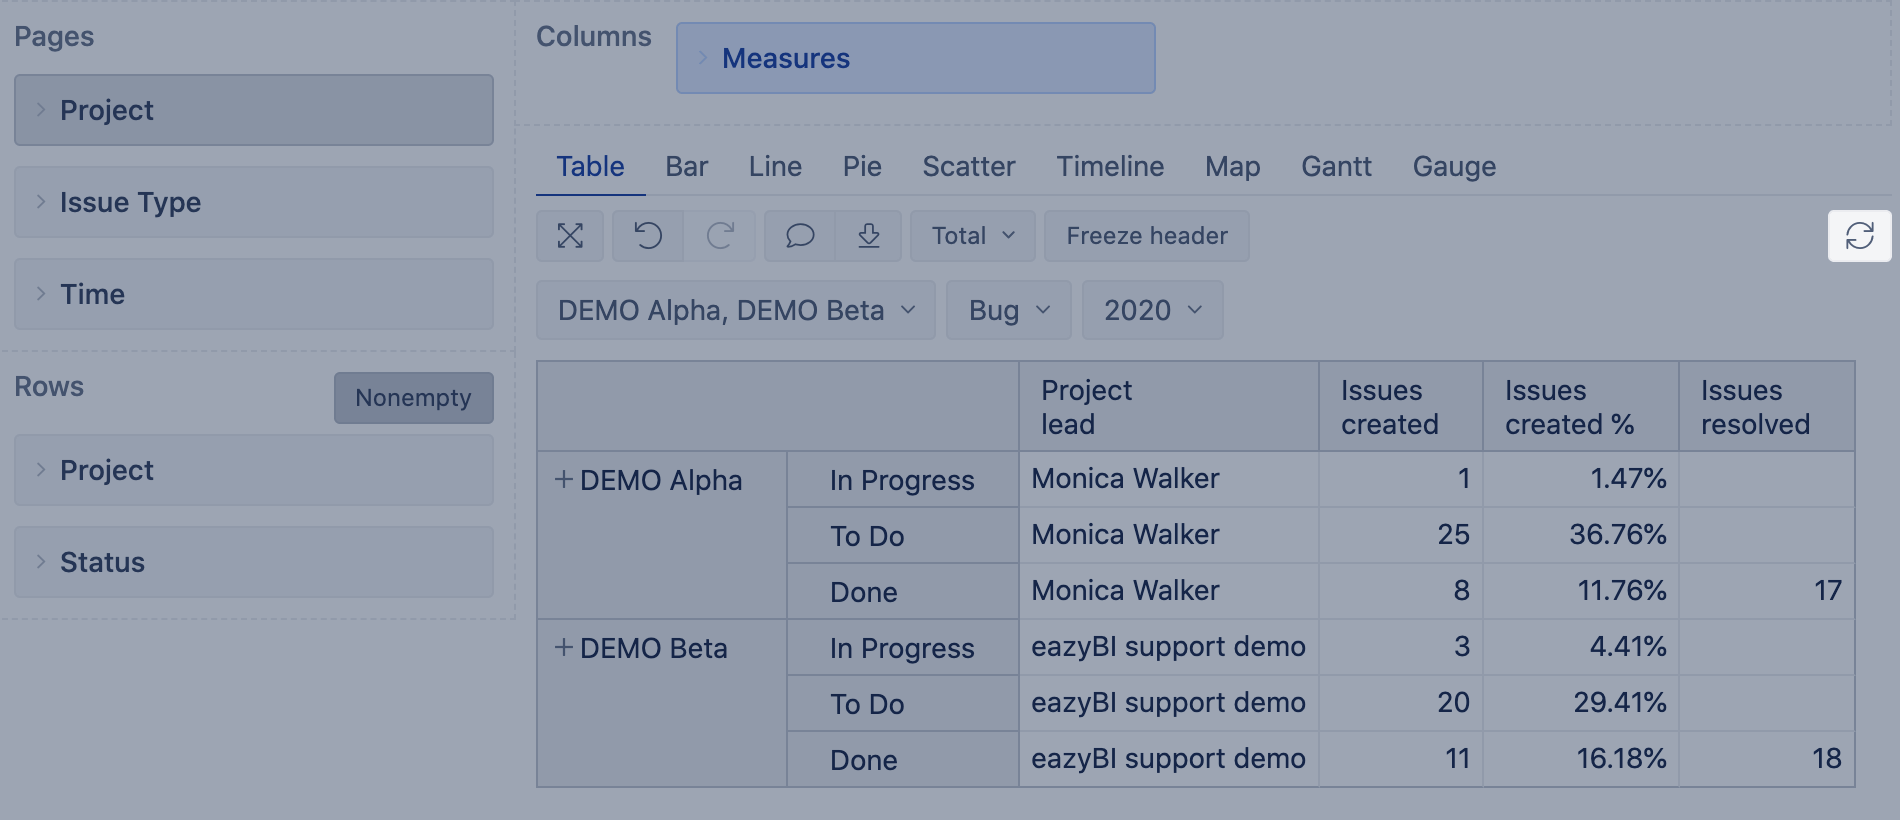Click the Issue Type dimension in Pages
This screenshot has width=1900, height=820.
click(254, 202)
